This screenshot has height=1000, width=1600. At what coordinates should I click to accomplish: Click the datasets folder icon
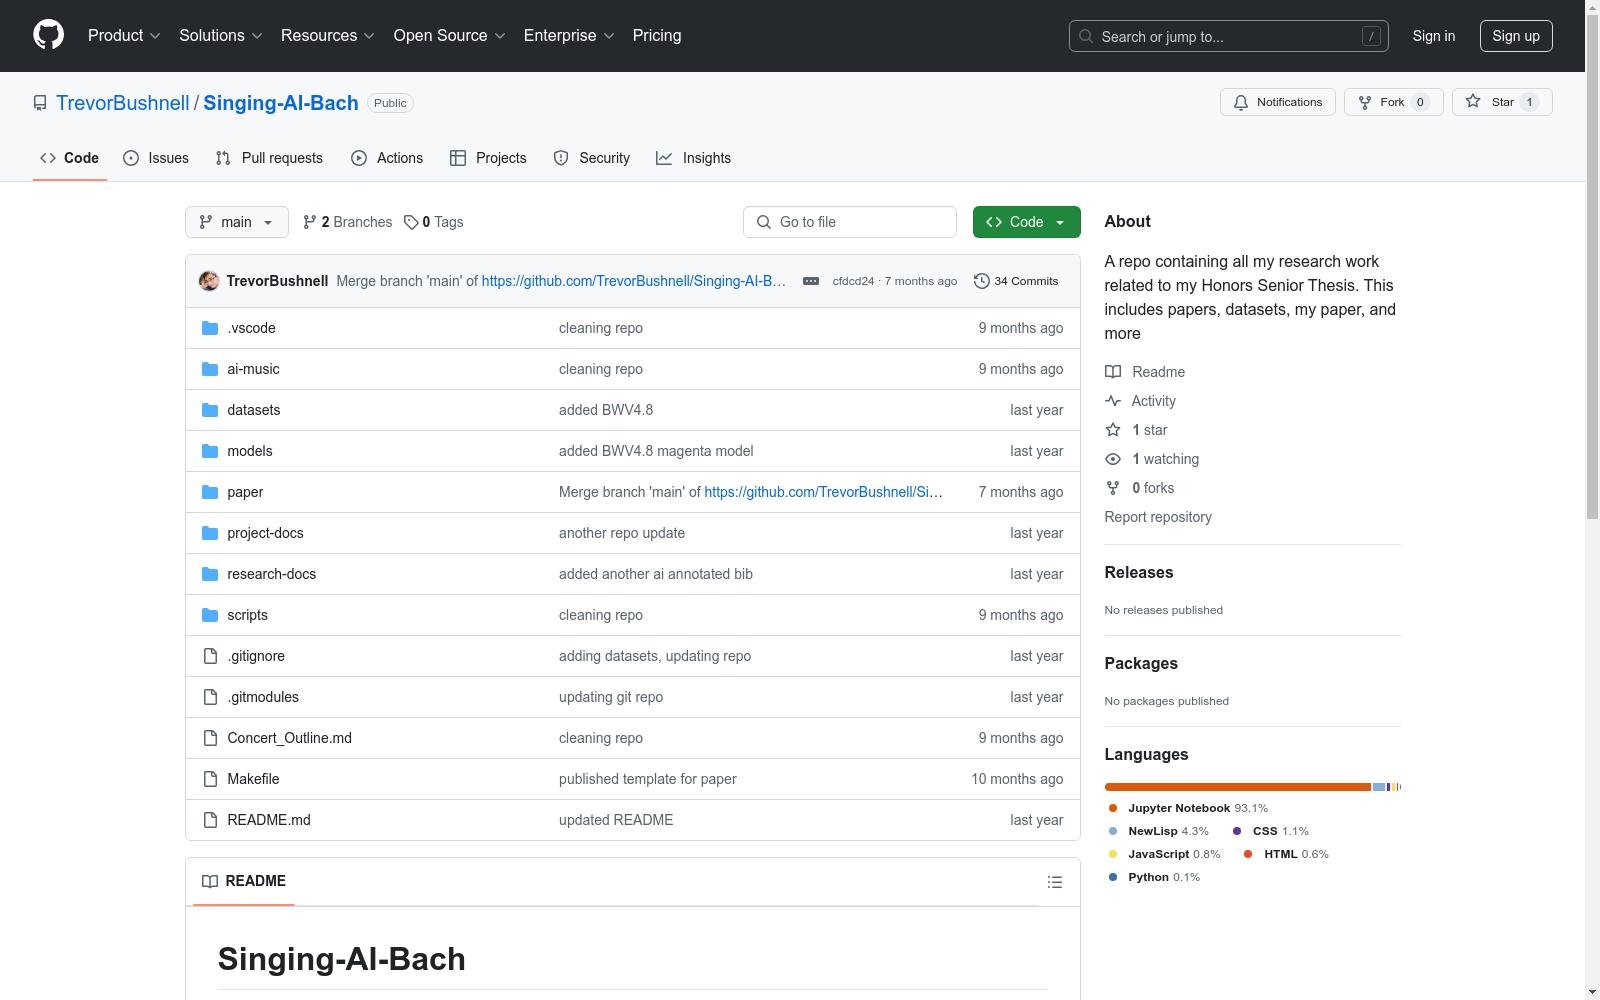(x=210, y=410)
